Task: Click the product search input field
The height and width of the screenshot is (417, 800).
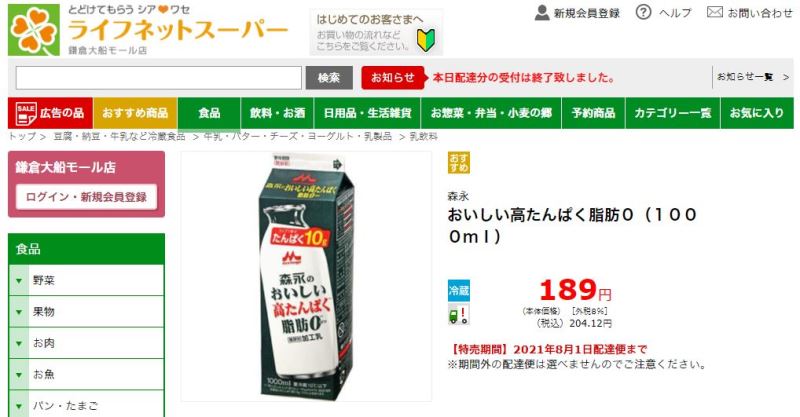Action: 159,78
